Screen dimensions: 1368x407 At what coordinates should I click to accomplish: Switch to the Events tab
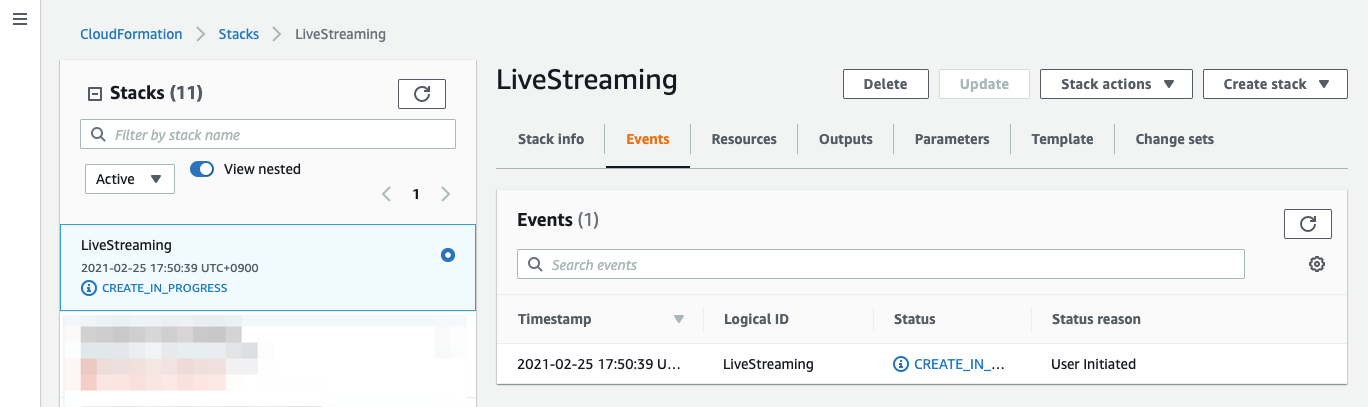point(648,139)
